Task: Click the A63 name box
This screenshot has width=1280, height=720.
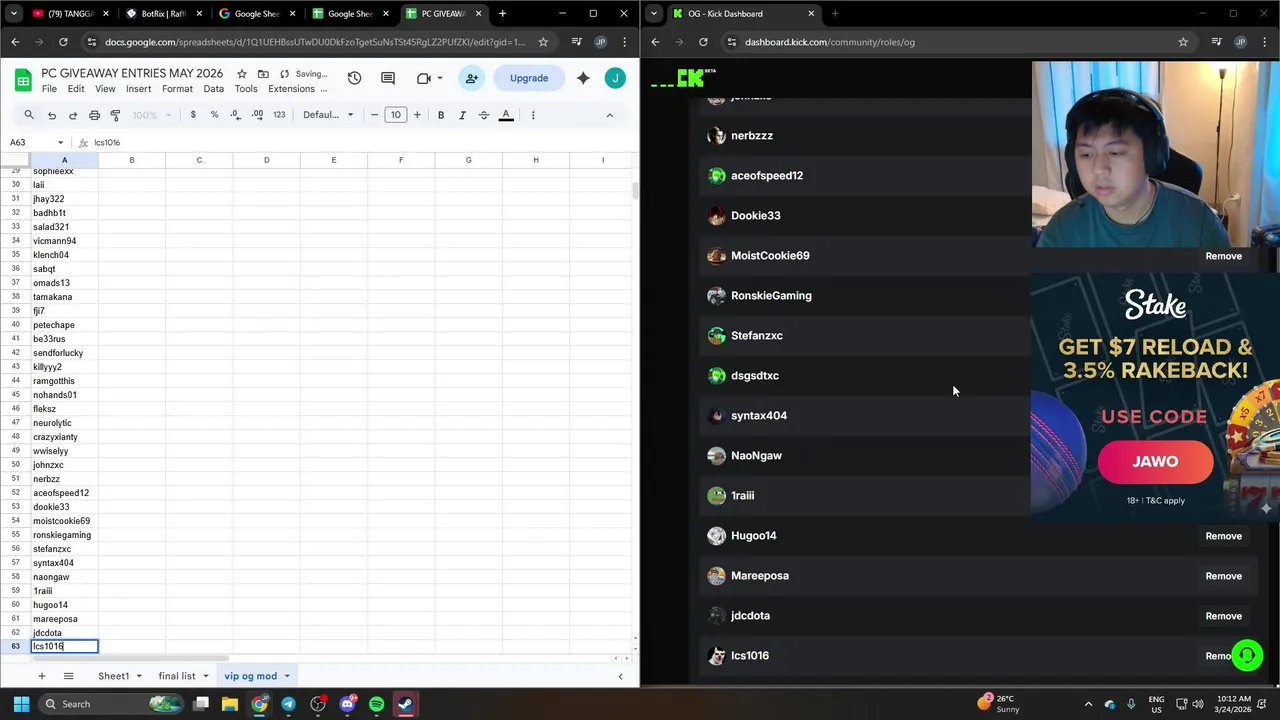Action: [30, 143]
